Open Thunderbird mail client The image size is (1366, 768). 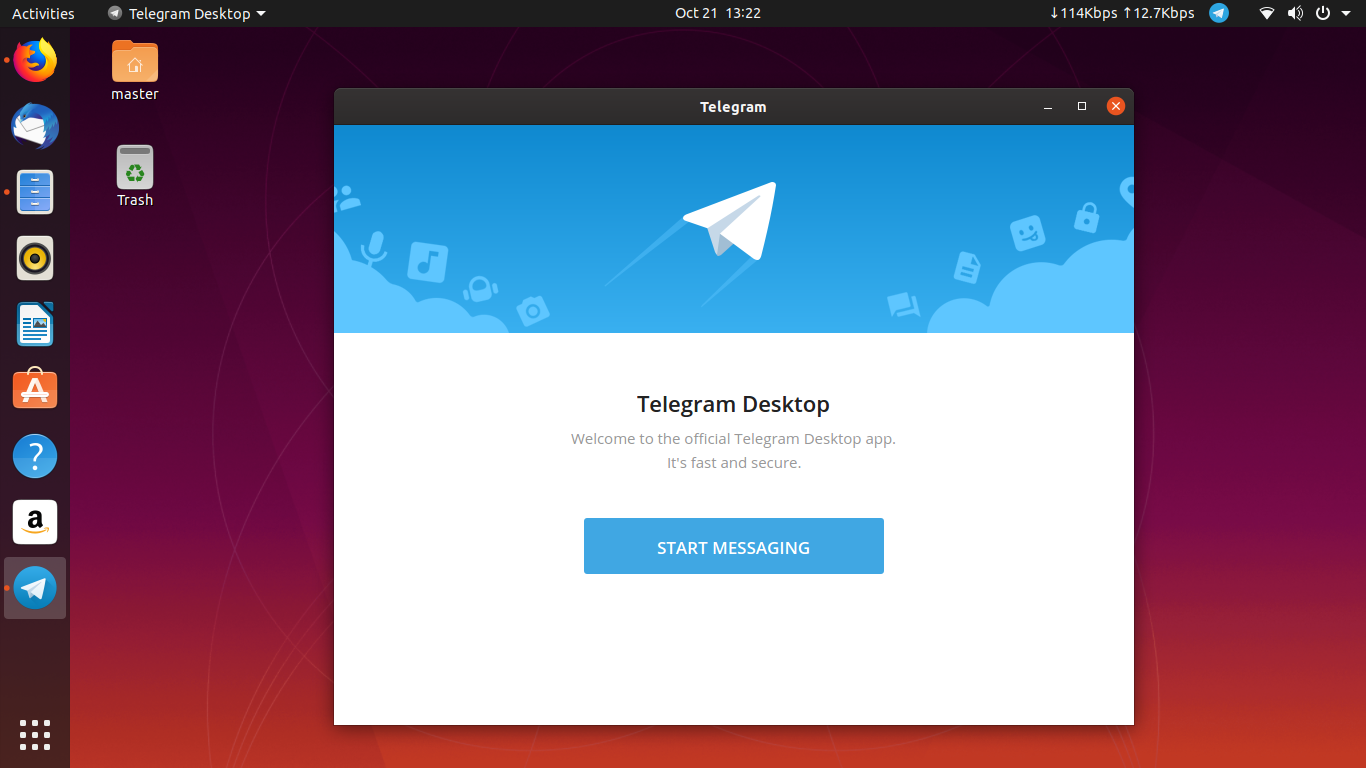coord(34,126)
